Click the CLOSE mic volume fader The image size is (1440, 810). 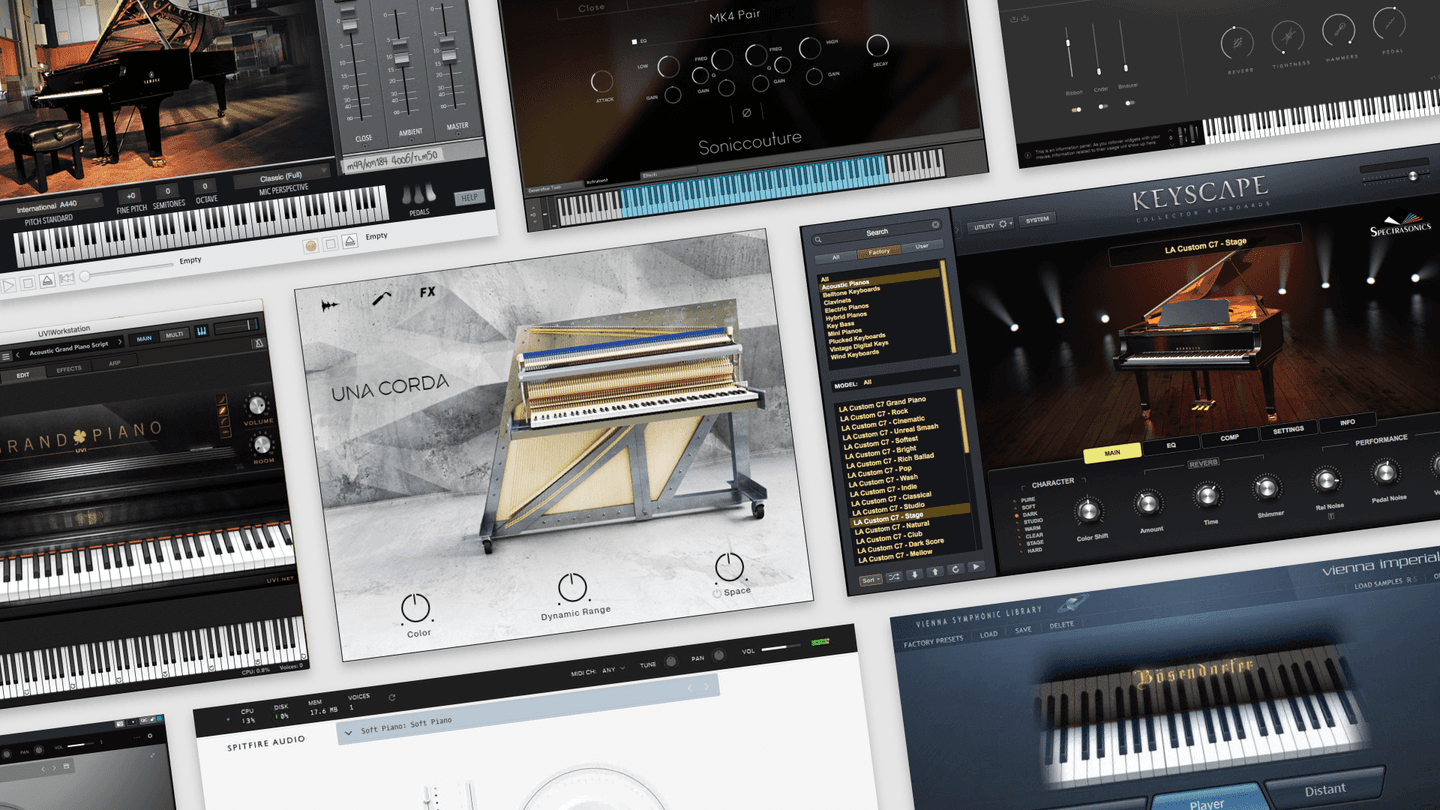pos(349,22)
